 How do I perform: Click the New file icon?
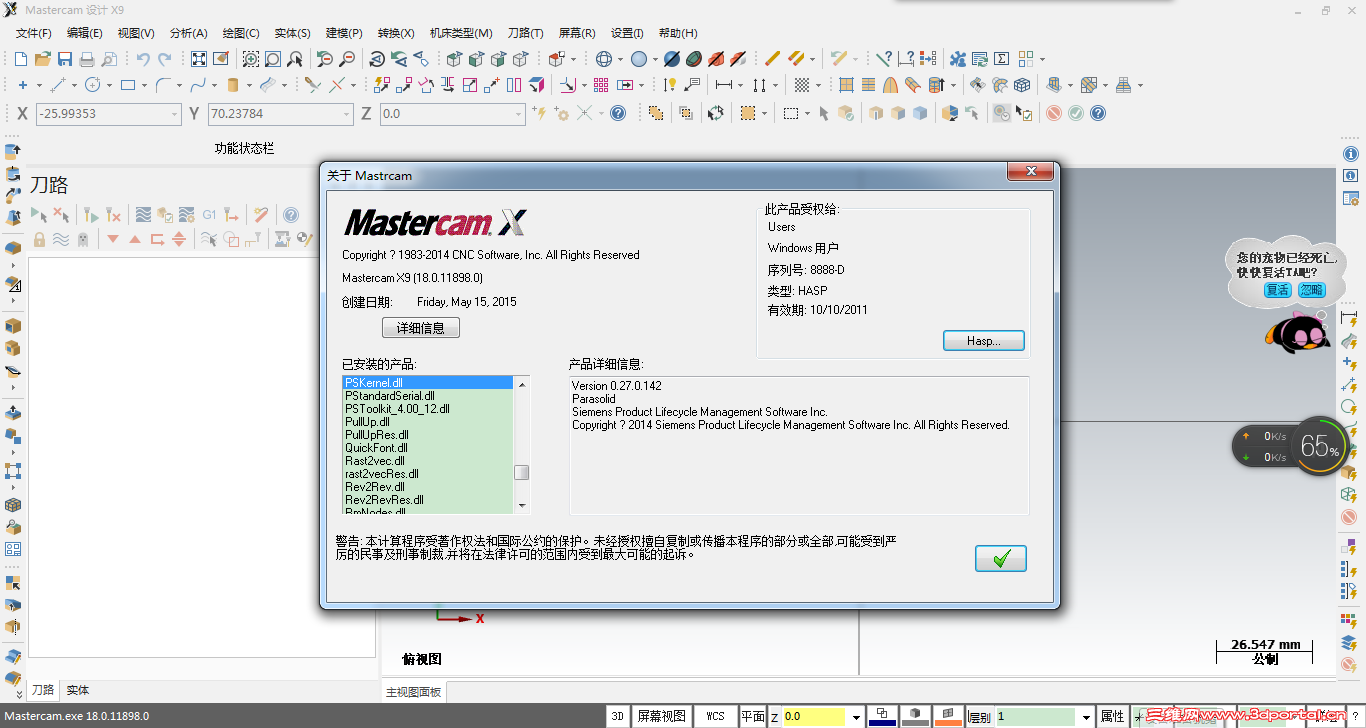point(21,59)
